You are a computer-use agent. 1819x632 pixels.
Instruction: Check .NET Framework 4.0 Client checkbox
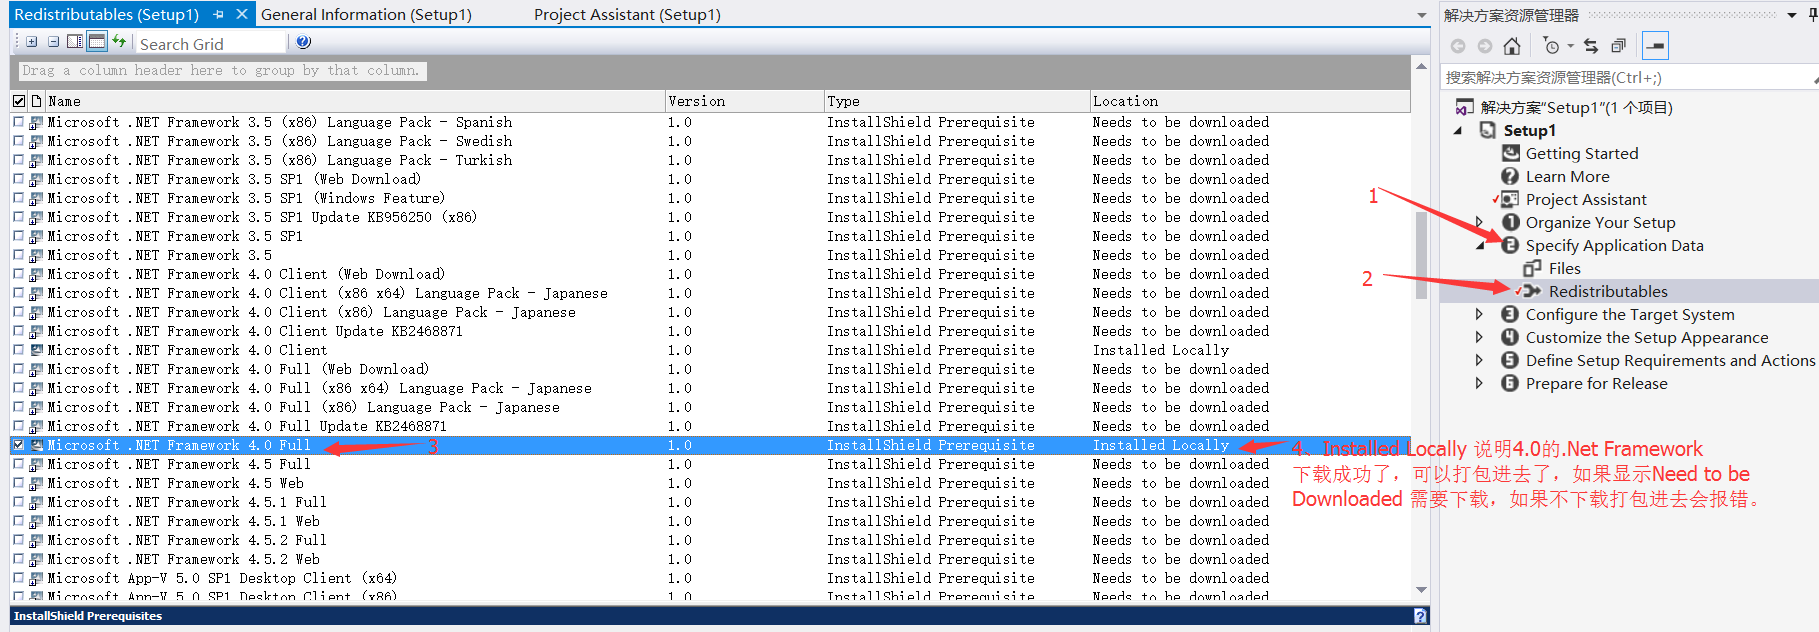[x=18, y=350]
